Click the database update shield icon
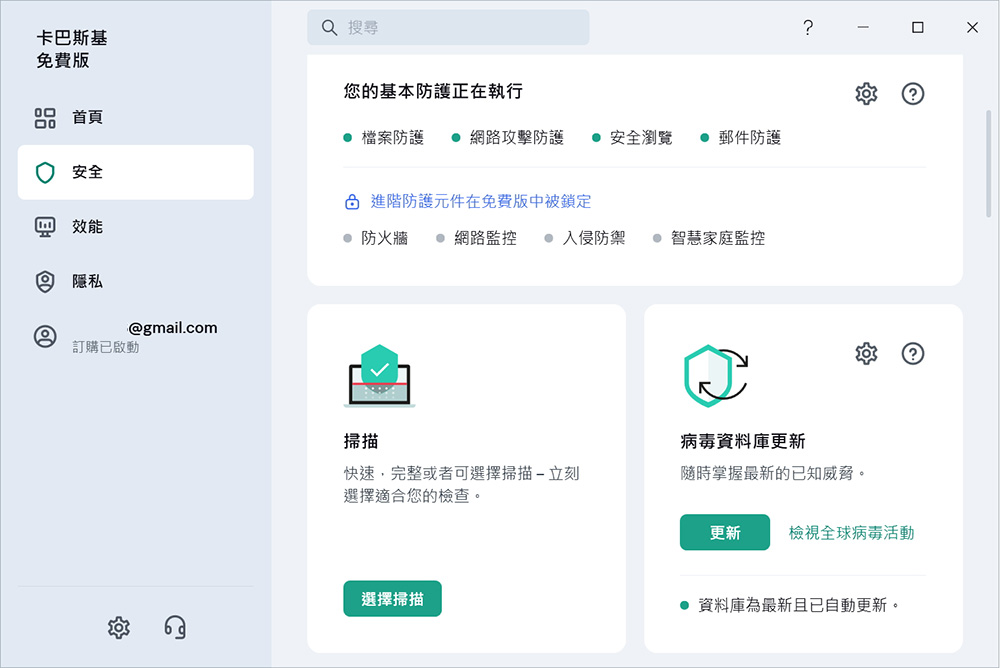The height and width of the screenshot is (668, 1000). tap(714, 376)
